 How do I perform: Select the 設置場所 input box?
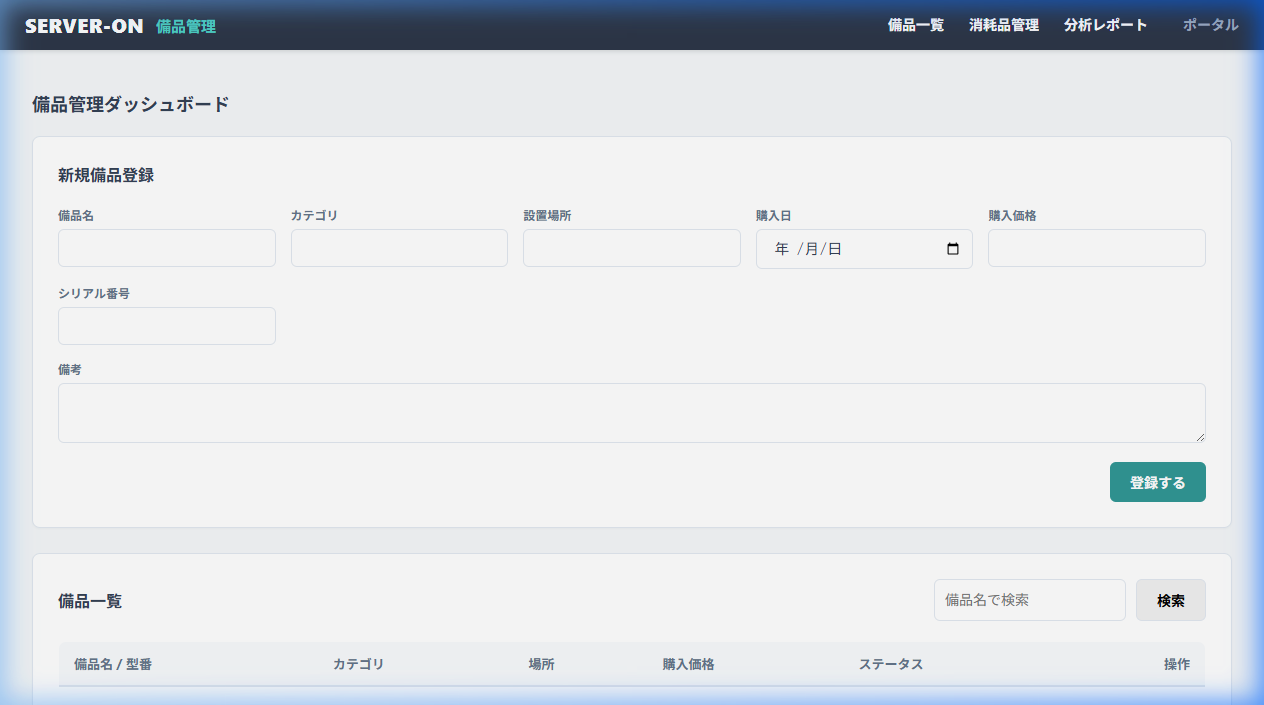(631, 248)
